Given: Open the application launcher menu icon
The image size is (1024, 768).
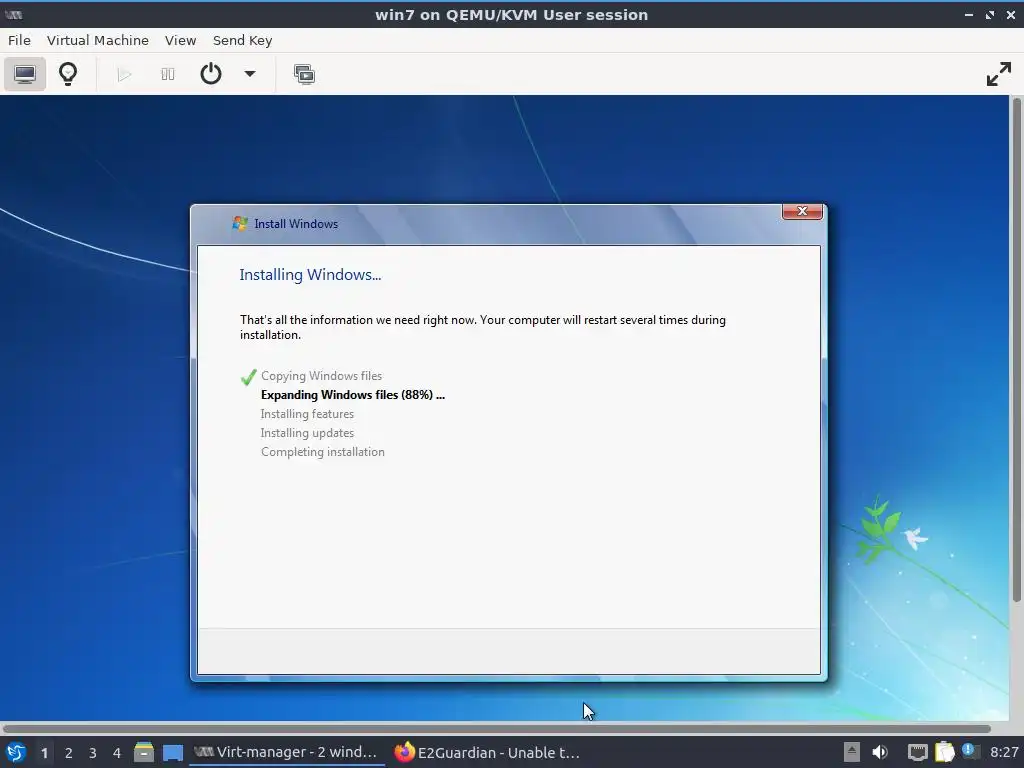Looking at the screenshot, I should (x=16, y=752).
